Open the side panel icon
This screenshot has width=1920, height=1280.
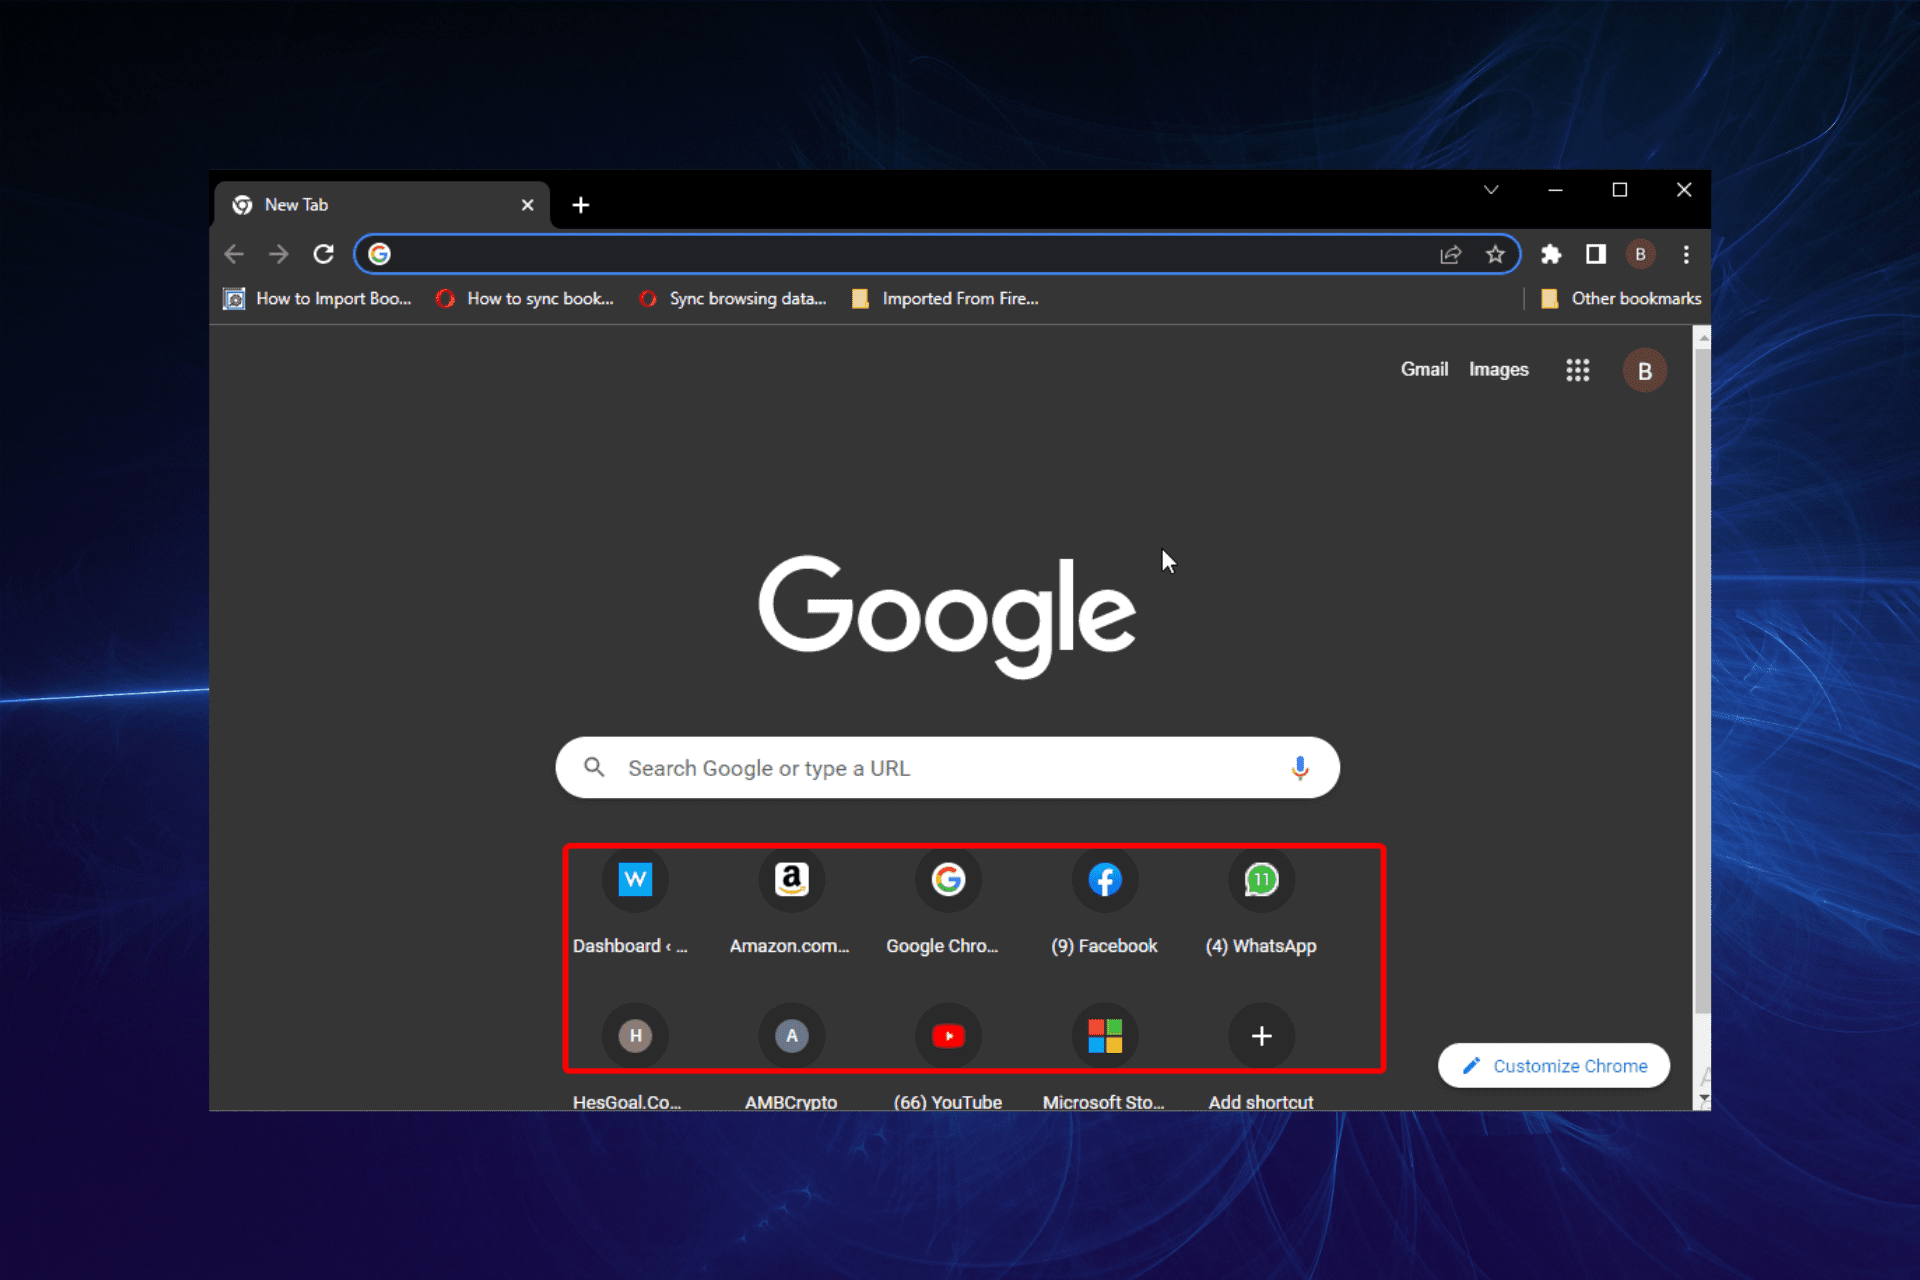pyautogui.click(x=1596, y=254)
